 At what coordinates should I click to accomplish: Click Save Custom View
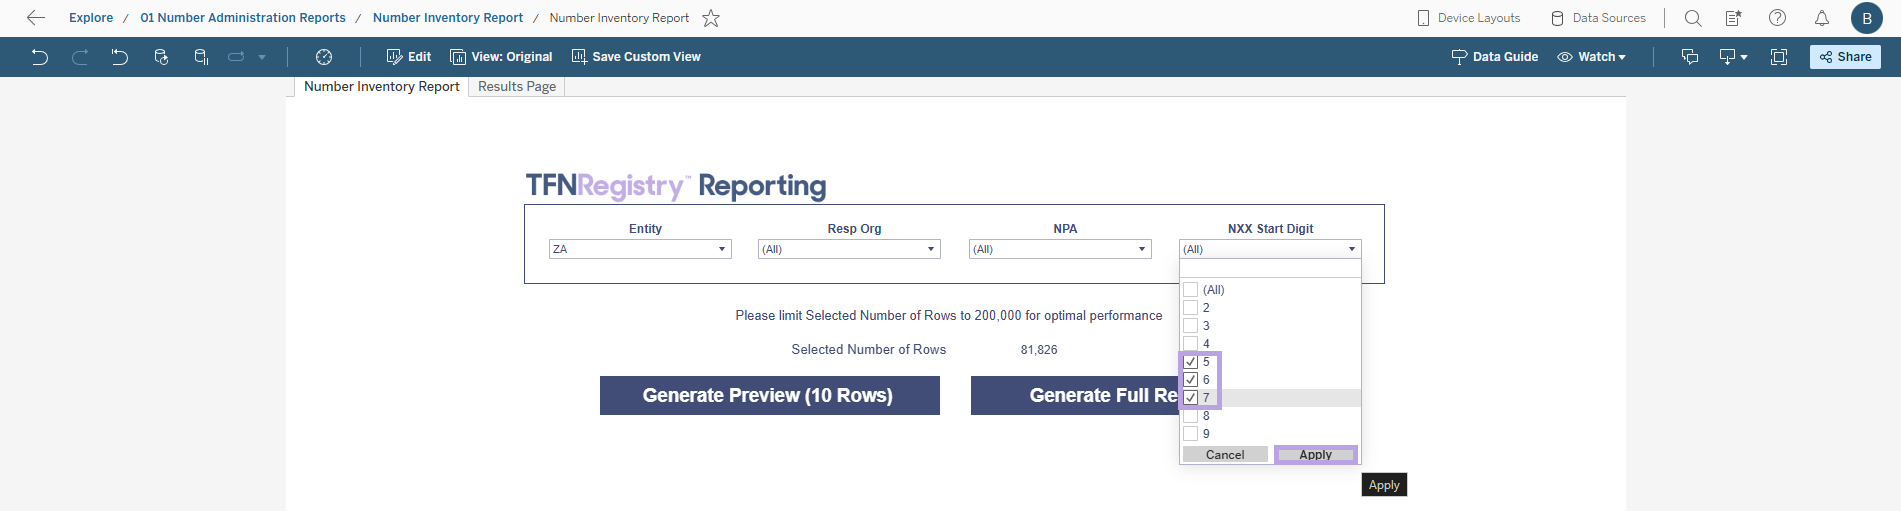(636, 57)
